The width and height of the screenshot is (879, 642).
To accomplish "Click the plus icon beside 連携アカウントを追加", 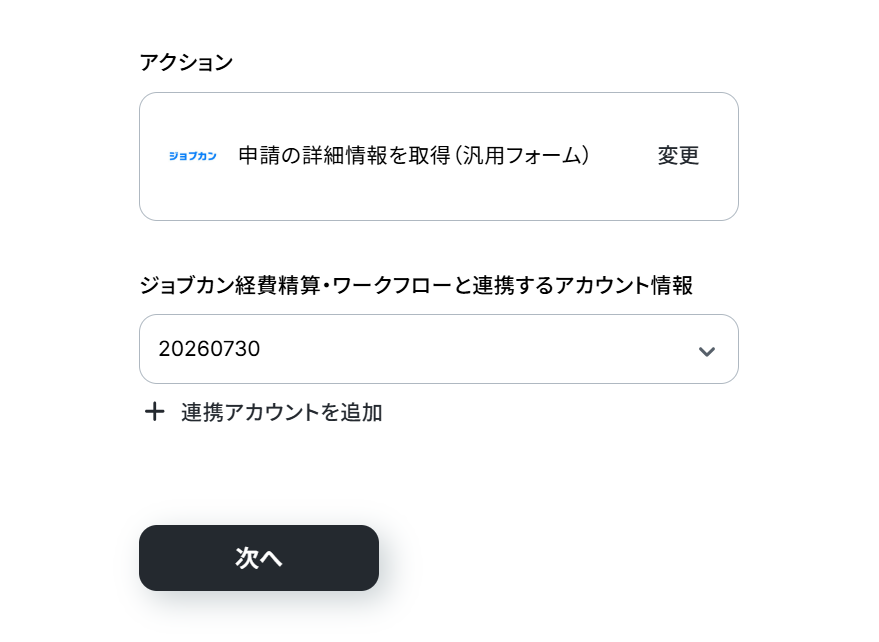I will [x=154, y=412].
